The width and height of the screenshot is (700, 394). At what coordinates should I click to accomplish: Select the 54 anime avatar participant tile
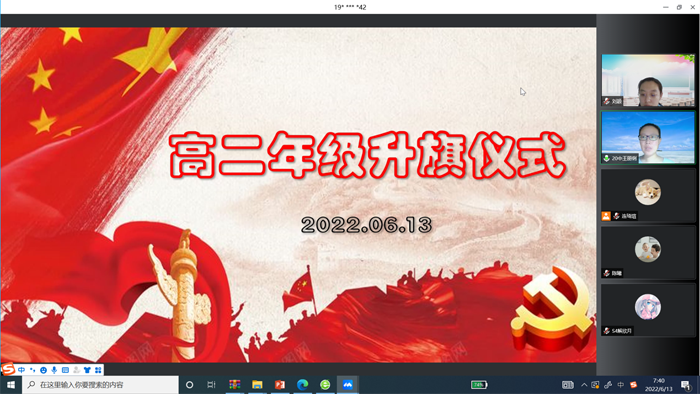(648, 310)
